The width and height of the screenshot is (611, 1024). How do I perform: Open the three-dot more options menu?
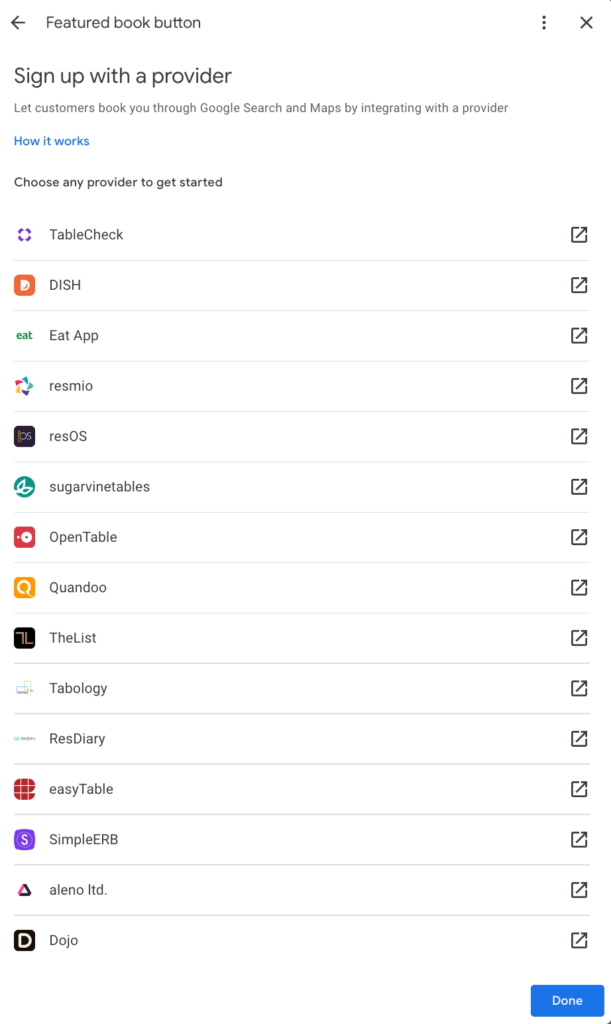(x=544, y=23)
